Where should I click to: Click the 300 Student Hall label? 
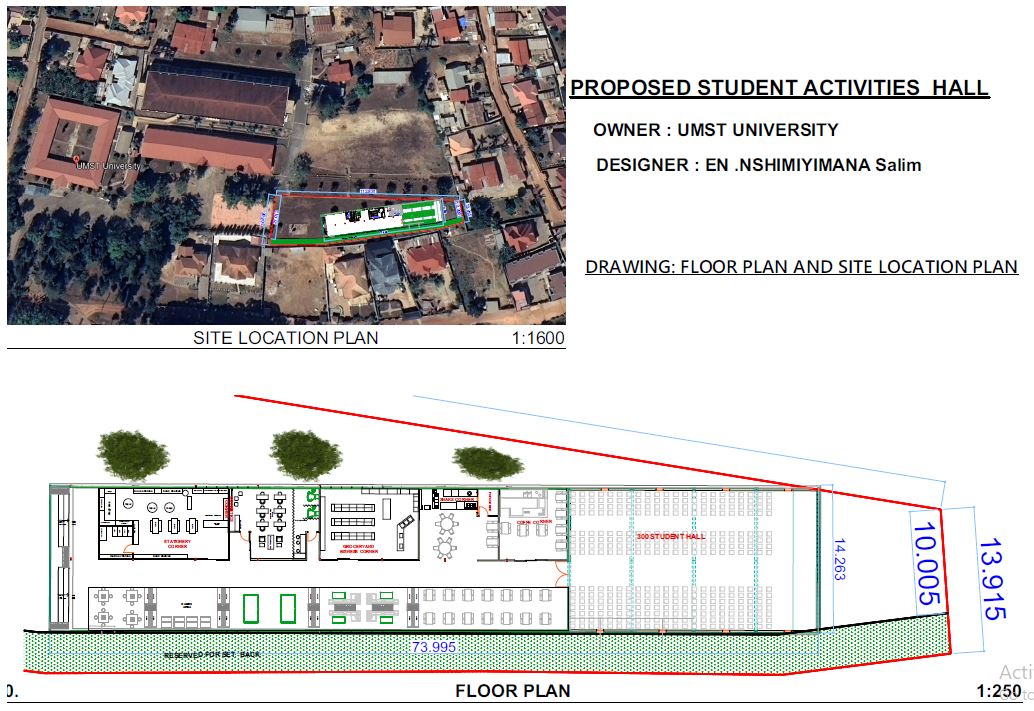coord(670,537)
